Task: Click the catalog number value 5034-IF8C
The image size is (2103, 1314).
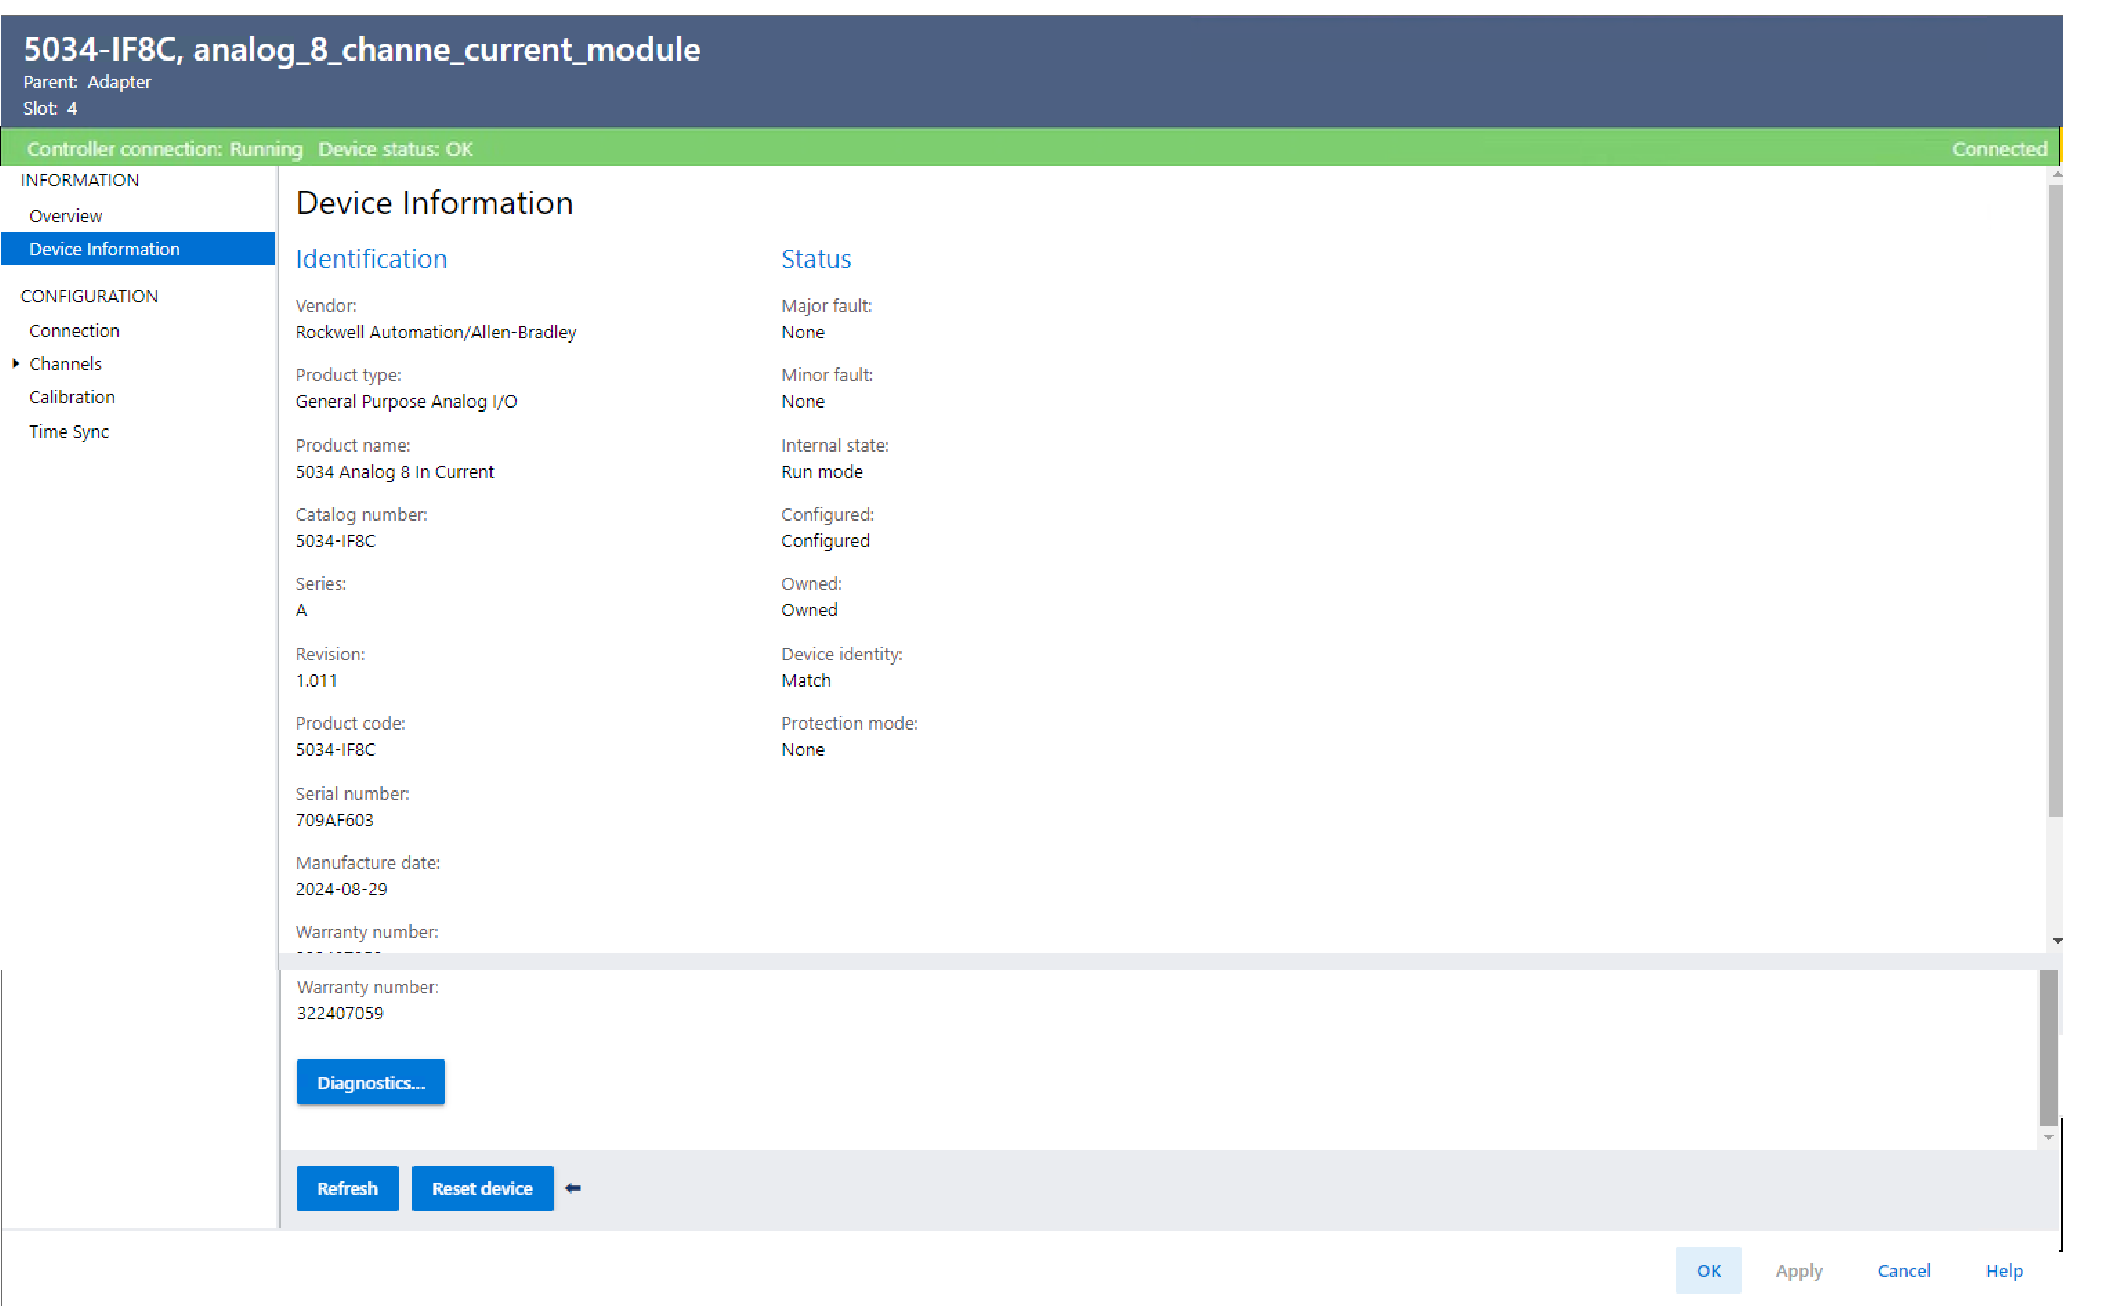Action: pyautogui.click(x=336, y=541)
